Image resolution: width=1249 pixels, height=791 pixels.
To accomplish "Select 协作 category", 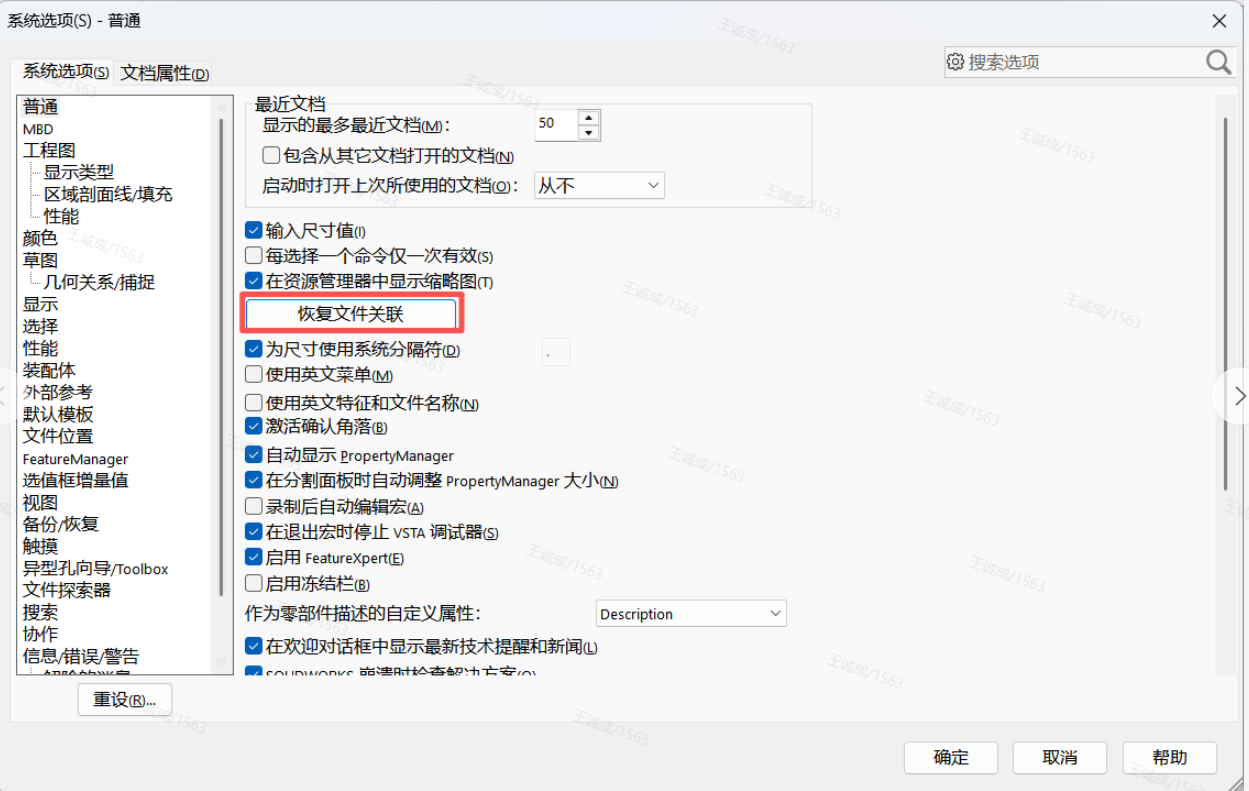I will pos(40,635).
